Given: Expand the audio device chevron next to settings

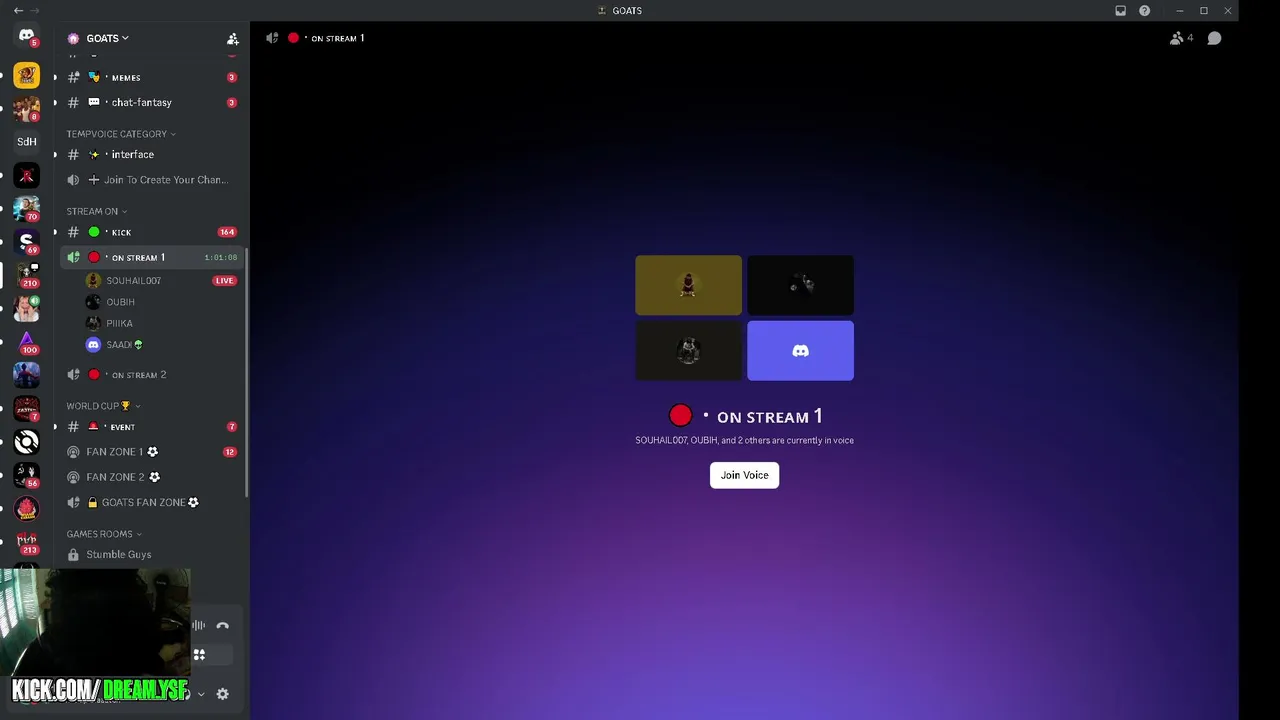Looking at the screenshot, I should [x=201, y=694].
